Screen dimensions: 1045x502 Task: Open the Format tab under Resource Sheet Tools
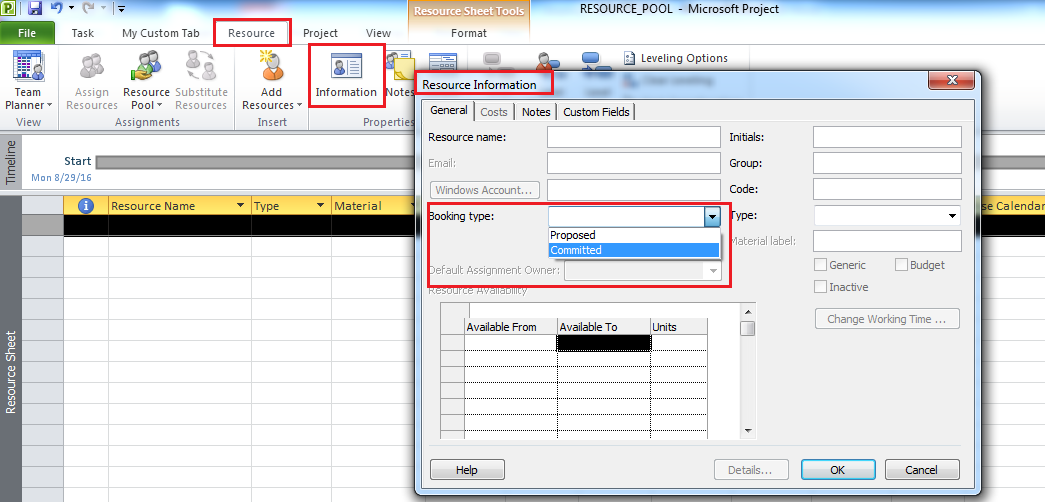point(469,33)
